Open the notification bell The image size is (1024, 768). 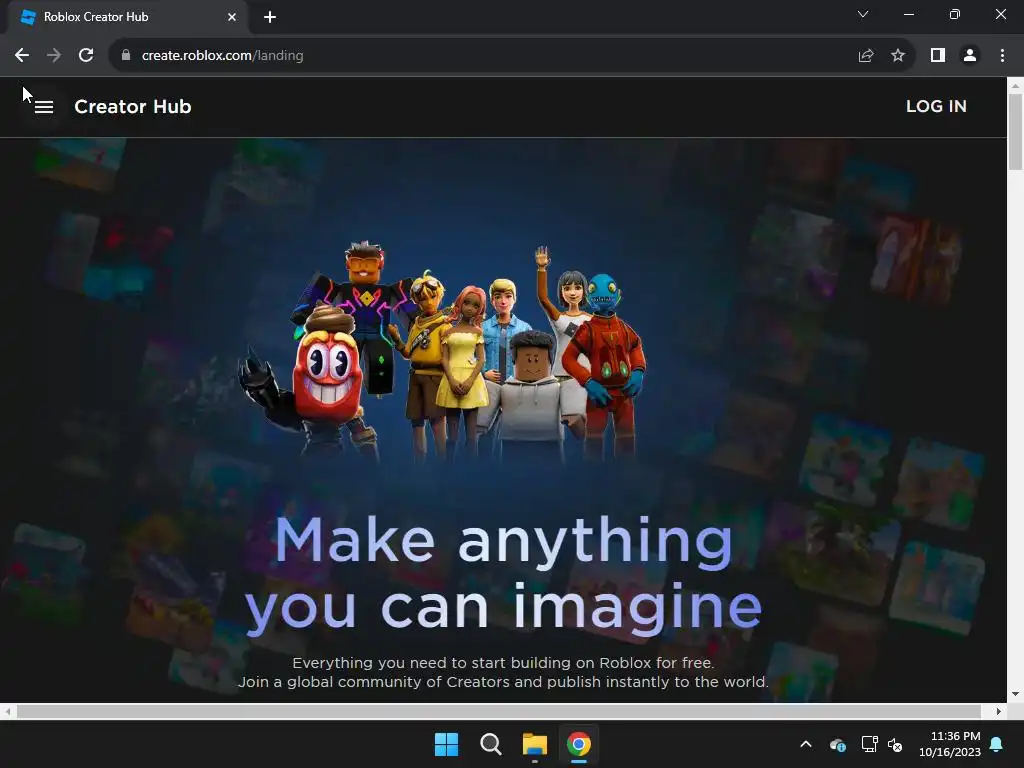pyautogui.click(x=996, y=744)
